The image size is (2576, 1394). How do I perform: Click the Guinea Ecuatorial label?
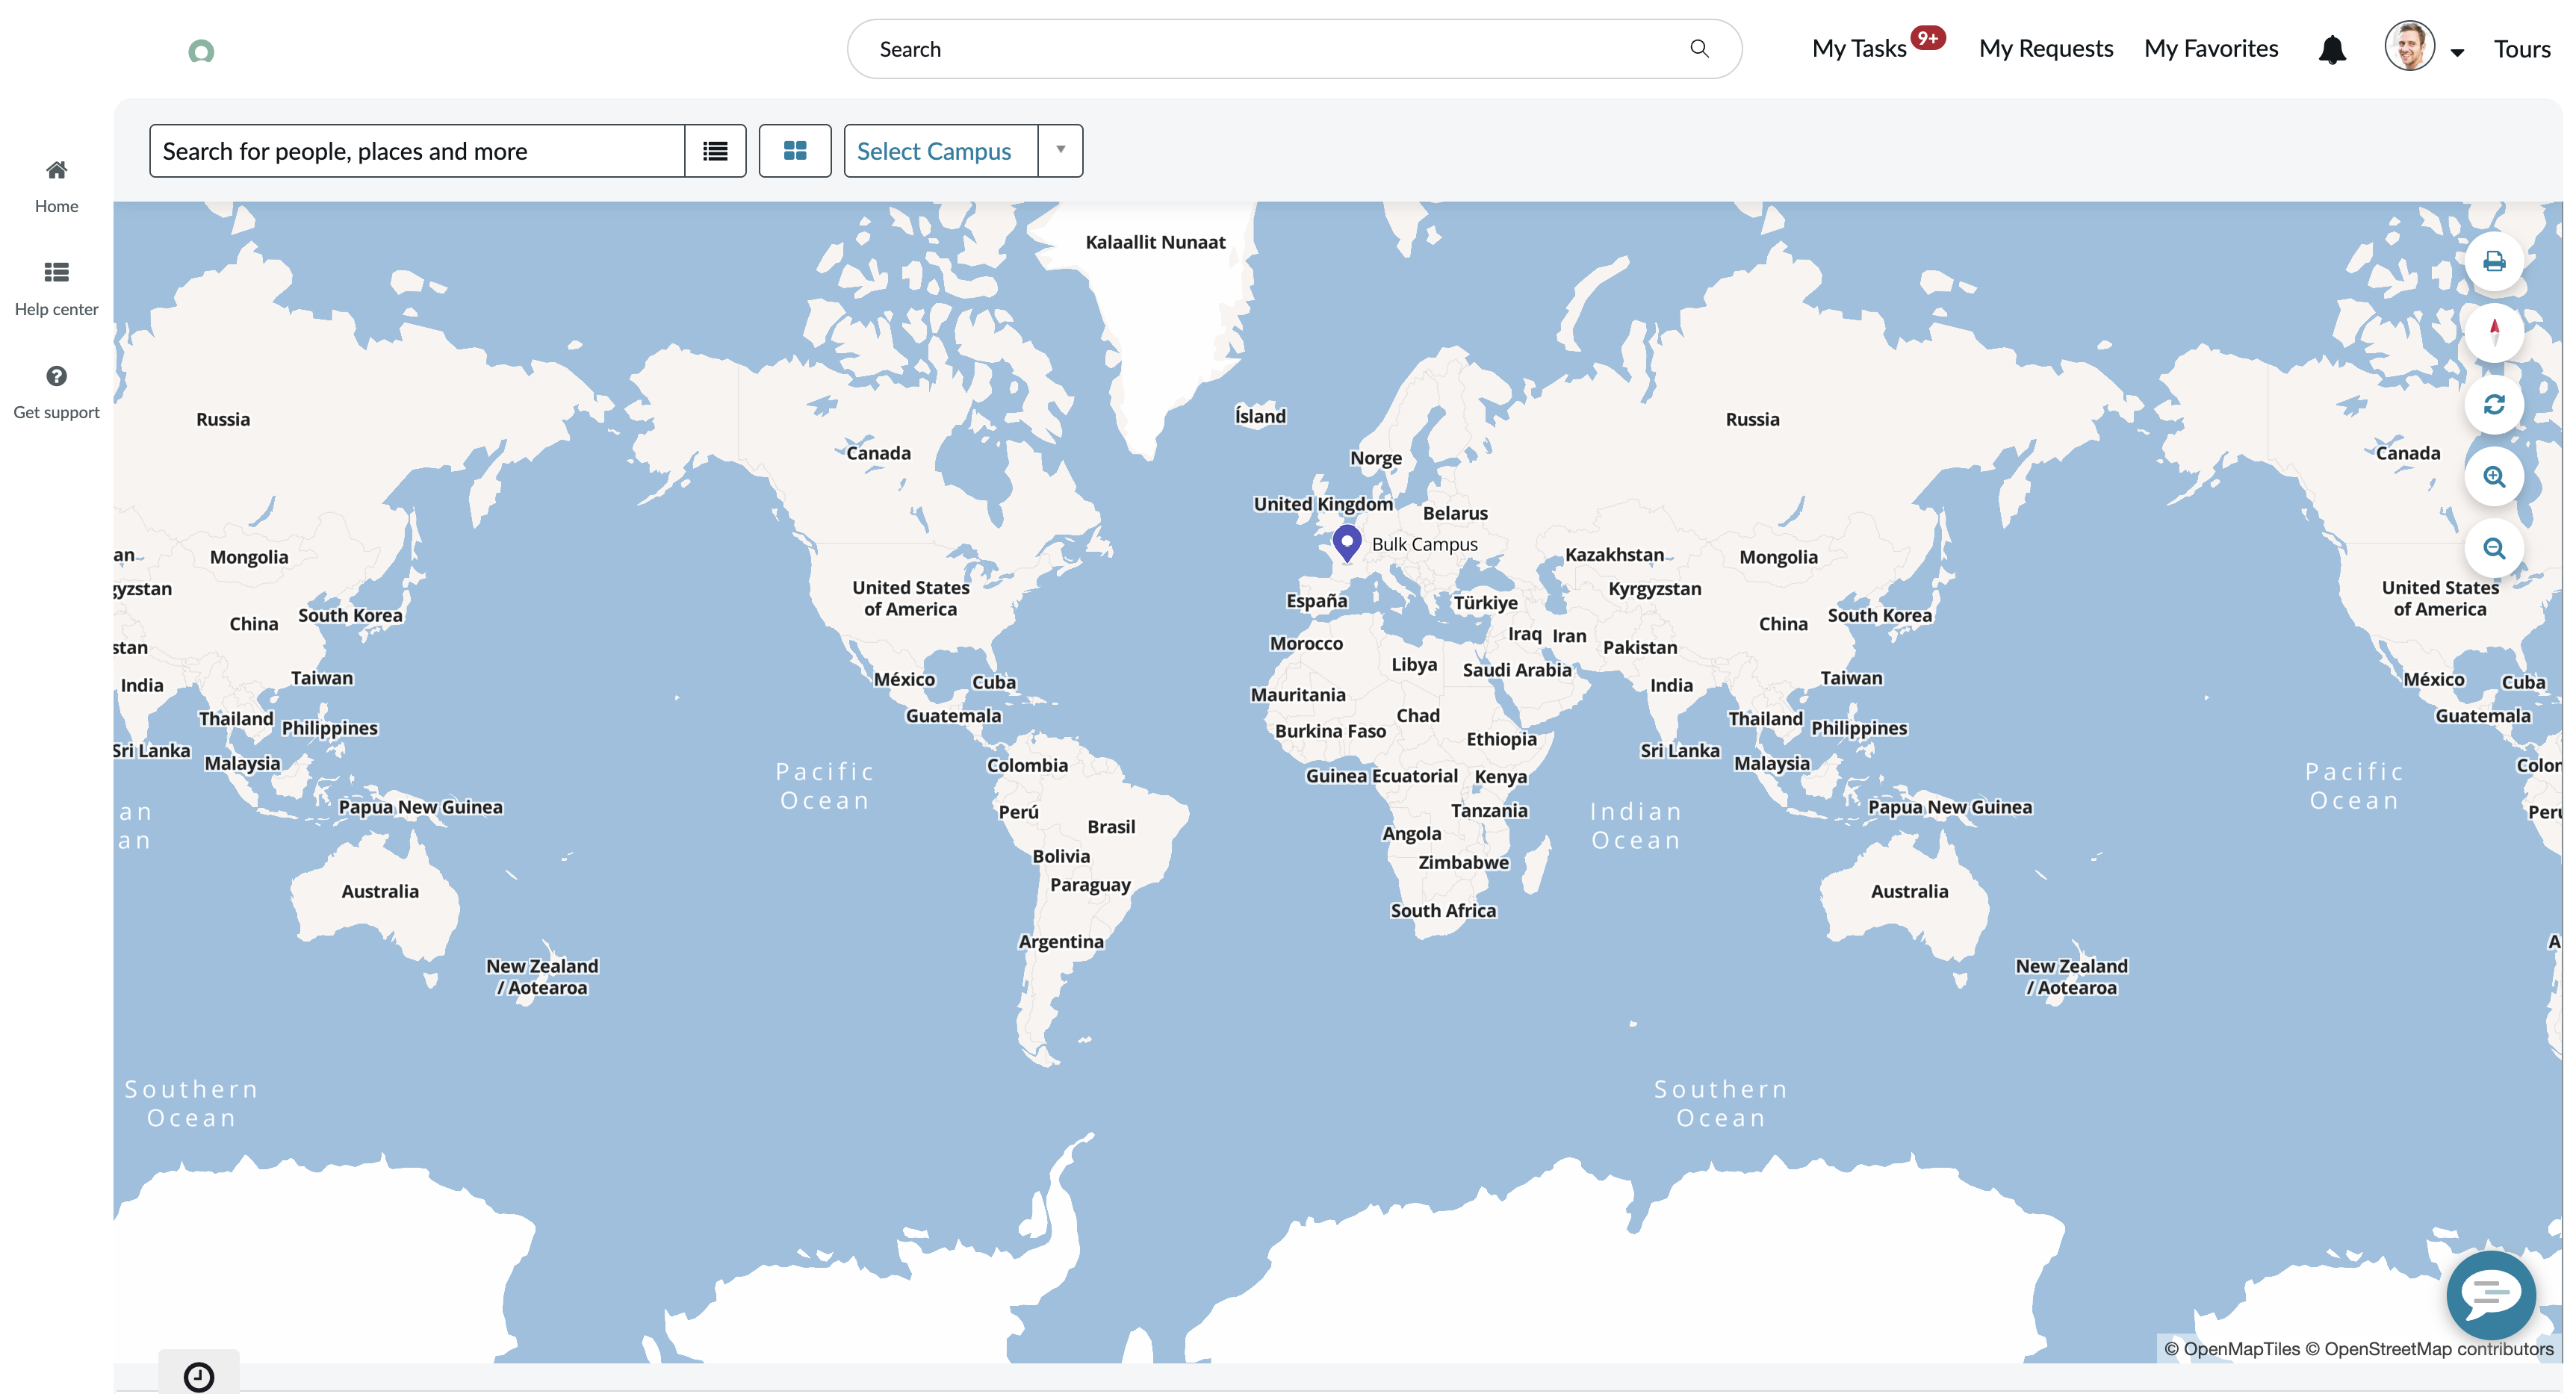1381,776
